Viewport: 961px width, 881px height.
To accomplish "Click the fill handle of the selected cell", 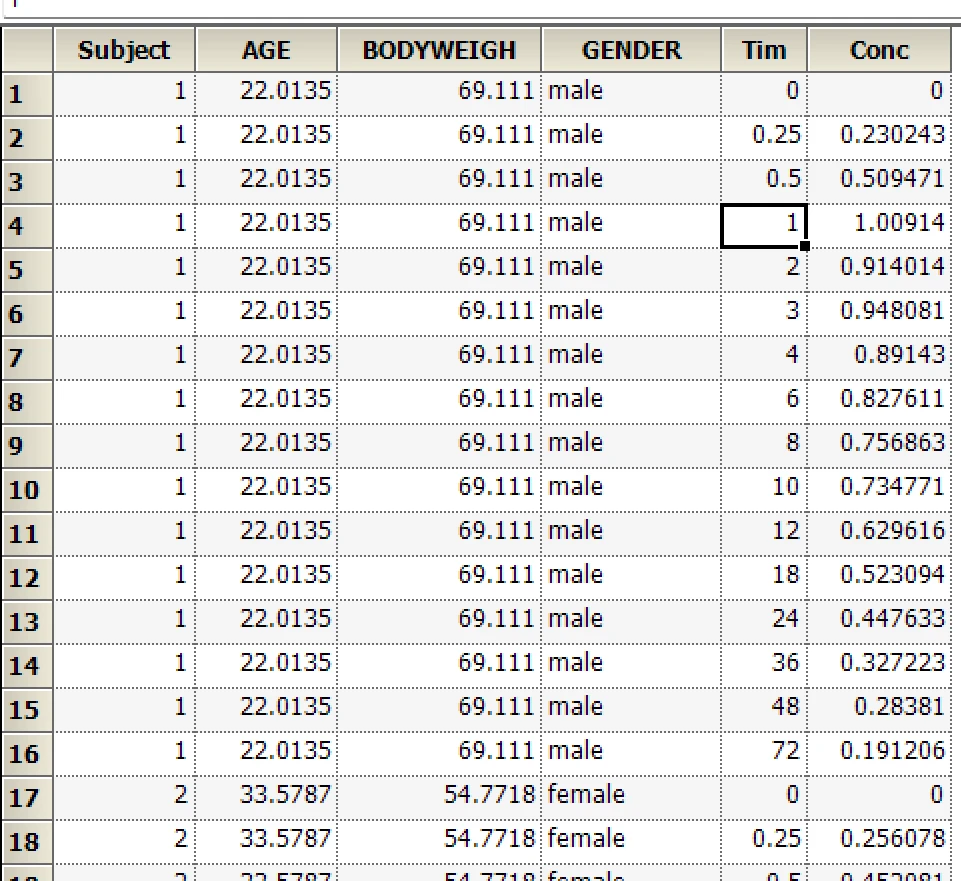I will 805,245.
